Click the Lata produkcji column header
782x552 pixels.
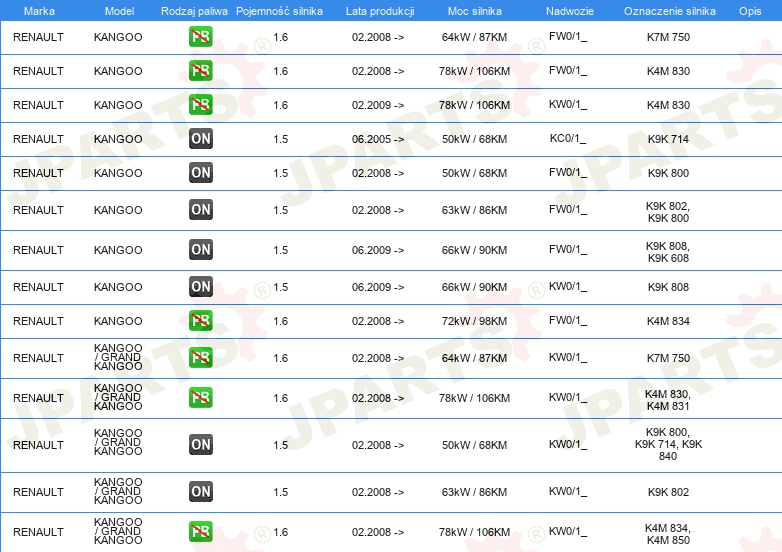380,11
